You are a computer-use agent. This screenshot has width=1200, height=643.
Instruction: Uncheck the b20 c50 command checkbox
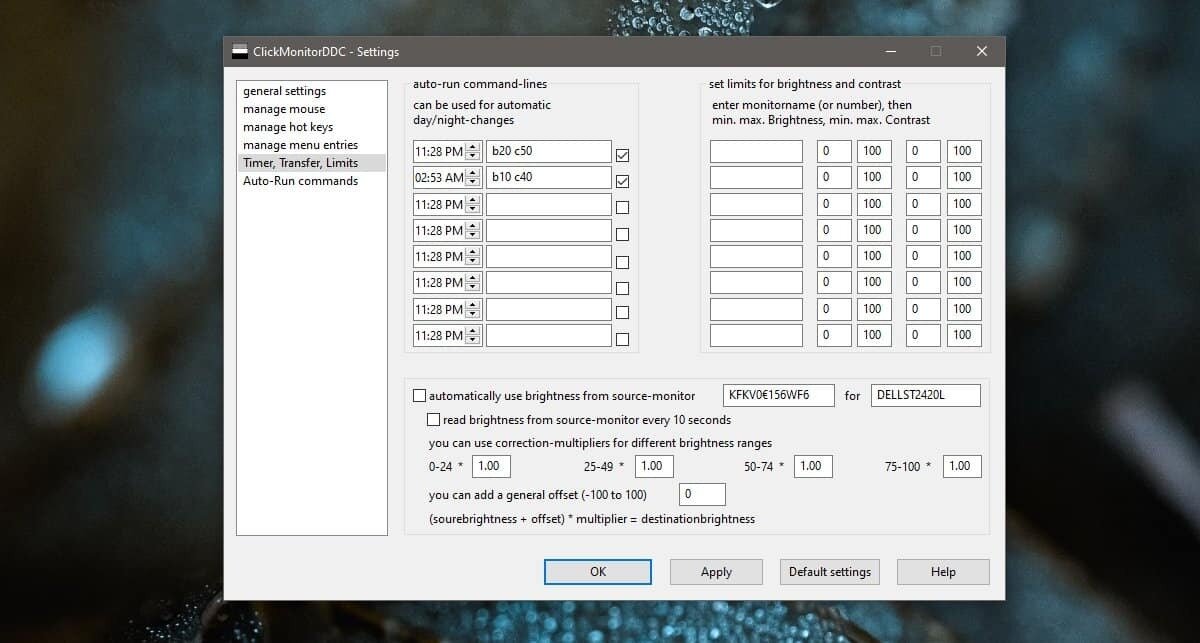623,156
